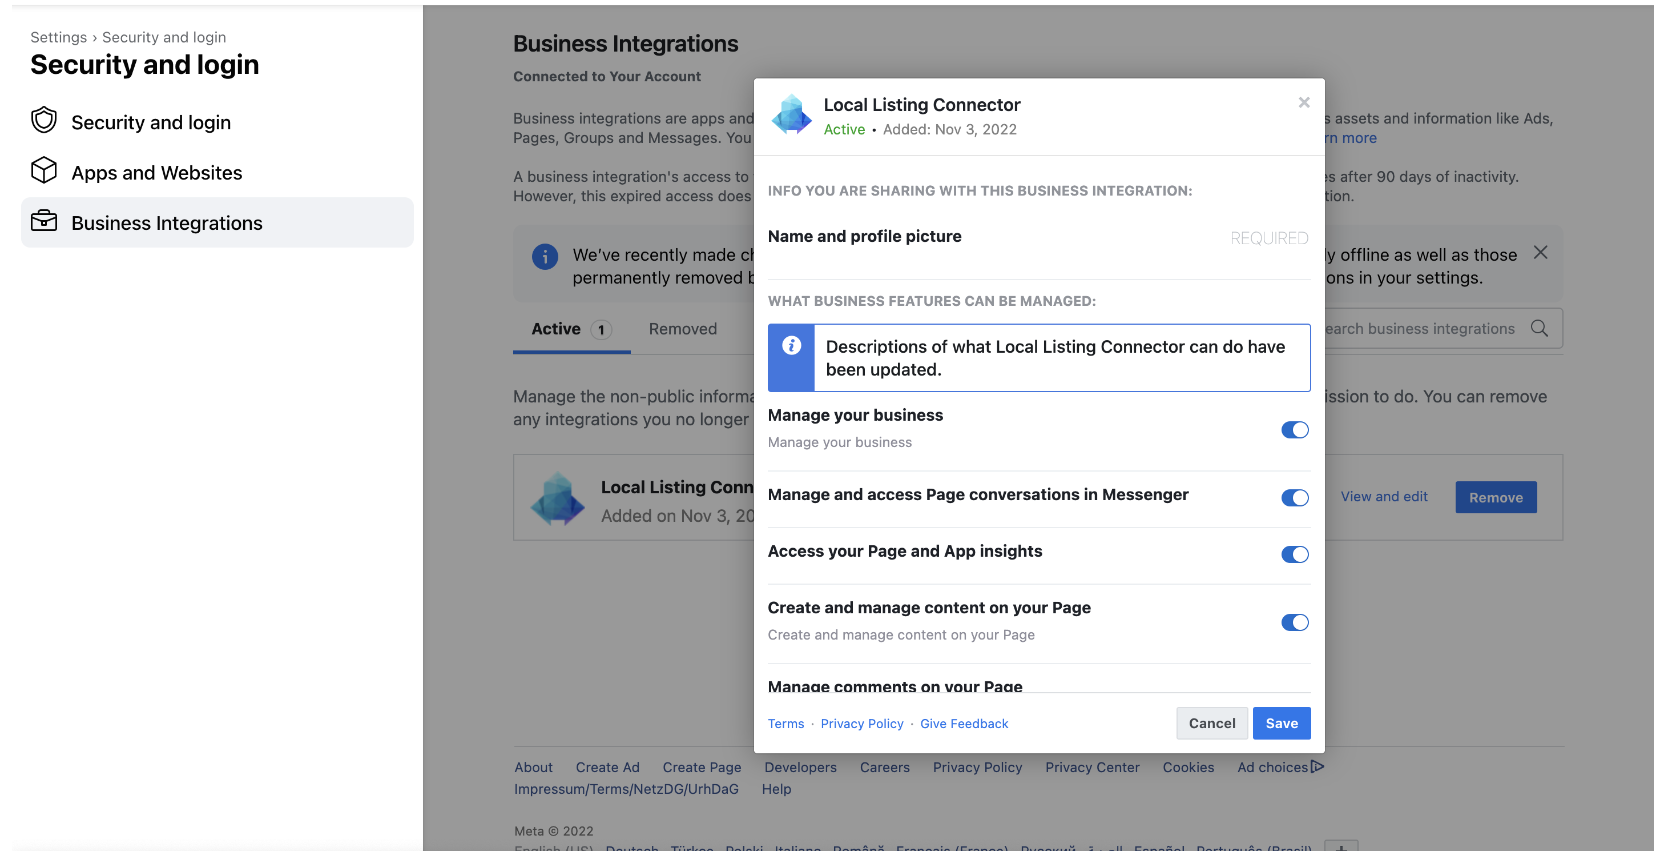The height and width of the screenshot is (852, 1654).
Task: Click the shield icon beside Security and login
Action: (x=44, y=121)
